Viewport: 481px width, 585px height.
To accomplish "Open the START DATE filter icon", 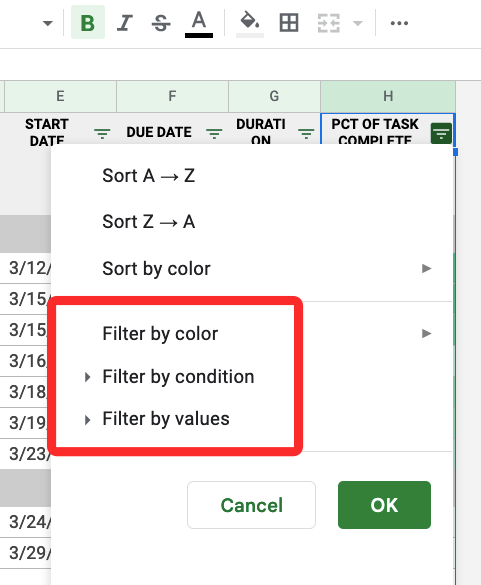I will (x=102, y=133).
